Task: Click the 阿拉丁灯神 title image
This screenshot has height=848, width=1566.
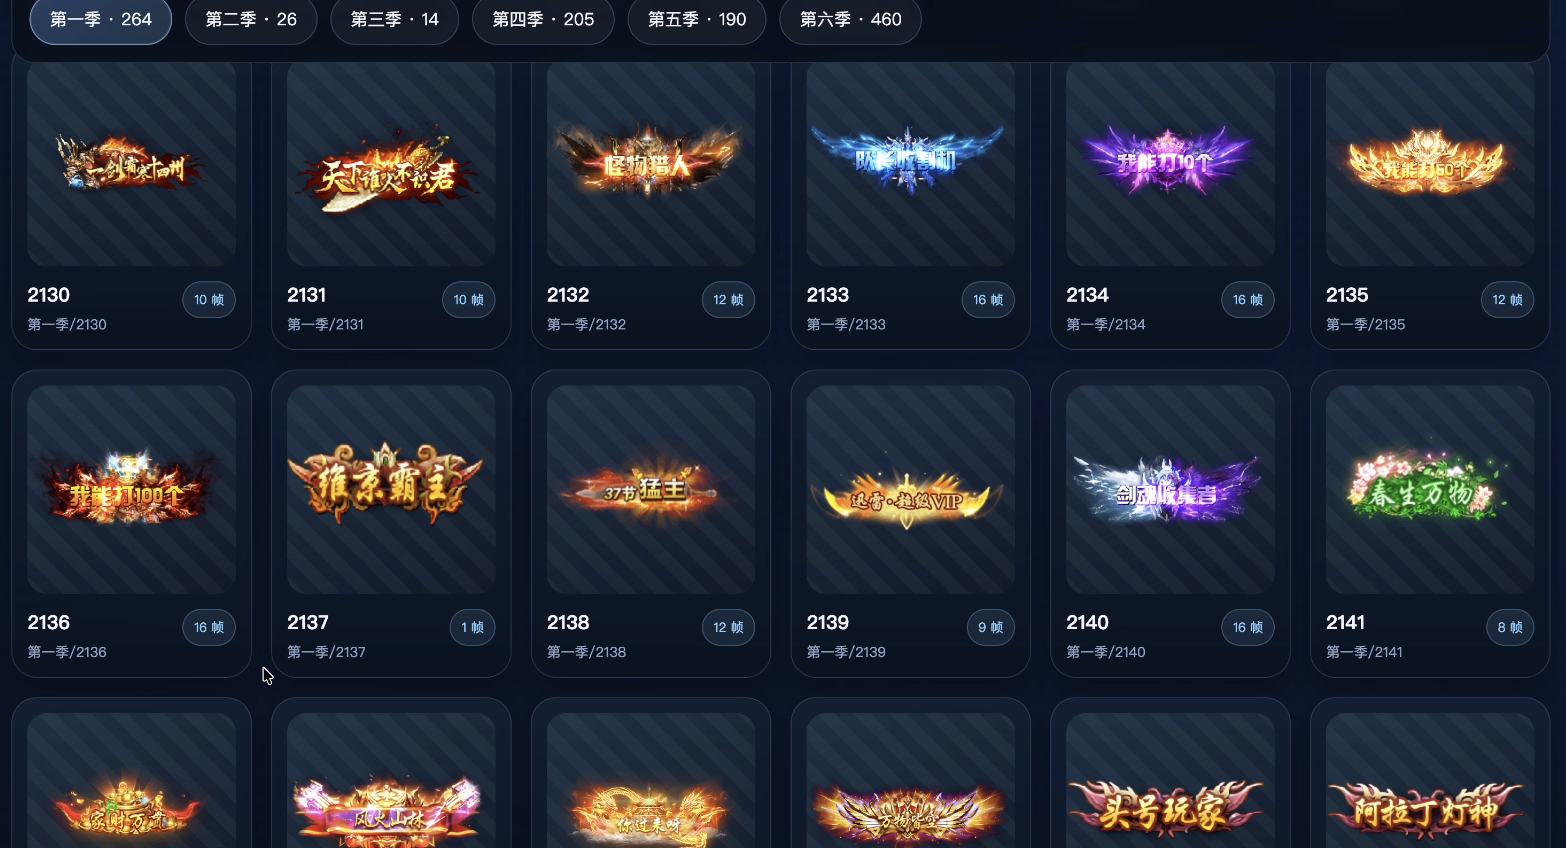Action: (1430, 781)
